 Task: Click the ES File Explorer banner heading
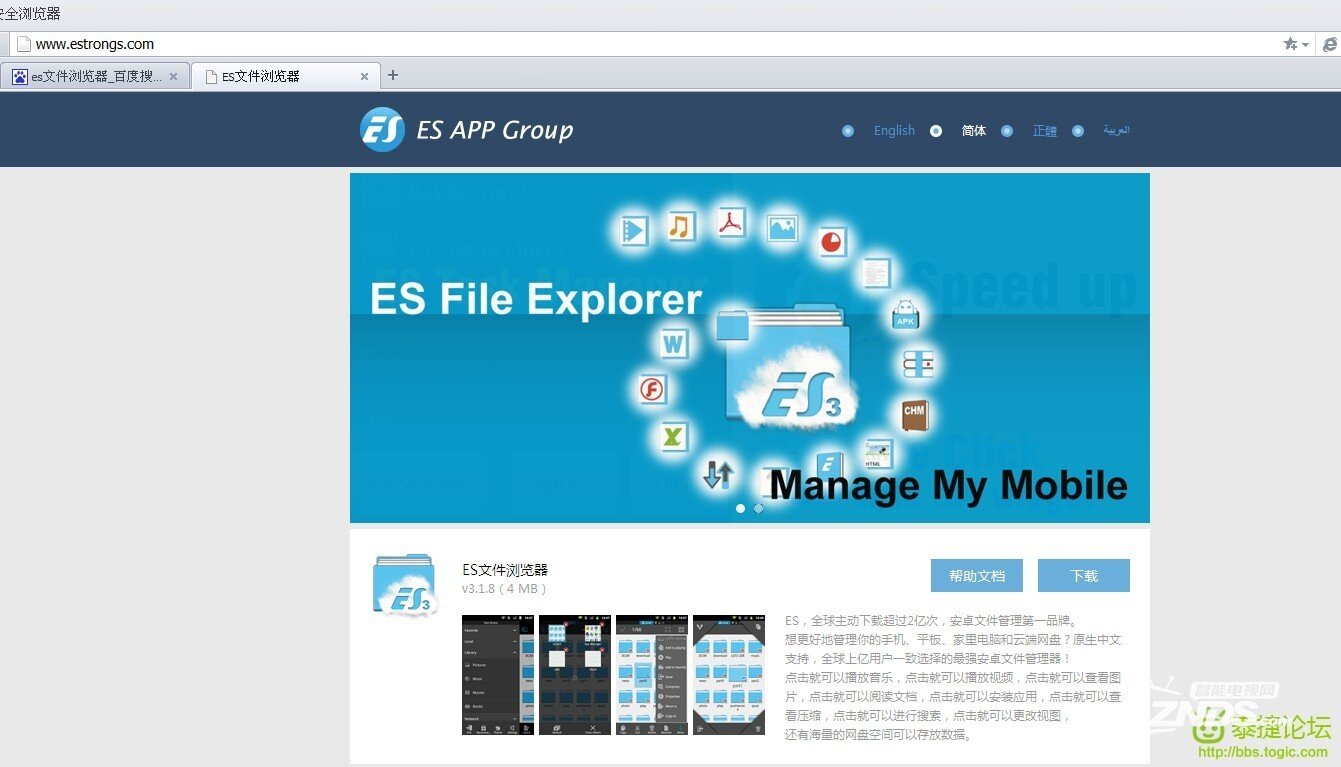point(536,299)
